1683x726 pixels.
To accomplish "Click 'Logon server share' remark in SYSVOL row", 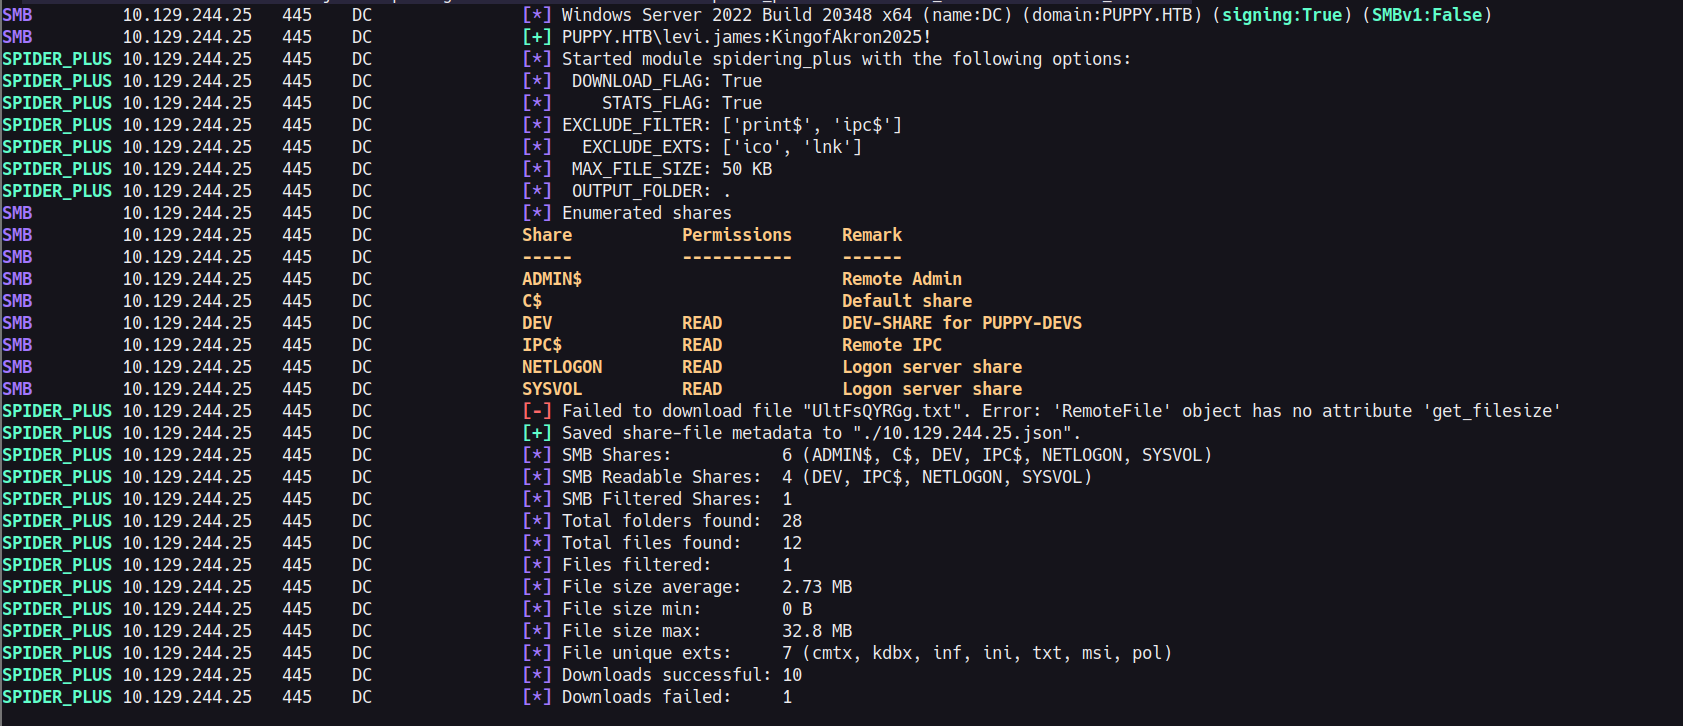I will tap(932, 389).
